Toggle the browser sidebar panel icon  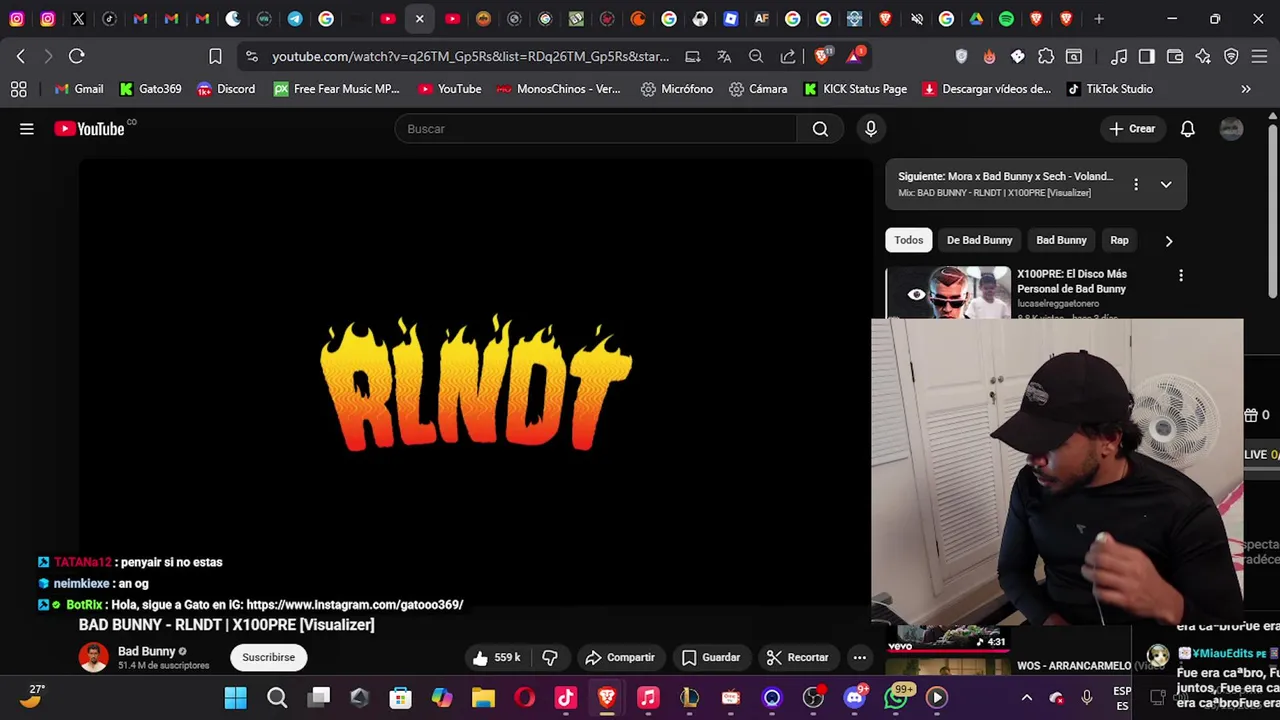1147,57
